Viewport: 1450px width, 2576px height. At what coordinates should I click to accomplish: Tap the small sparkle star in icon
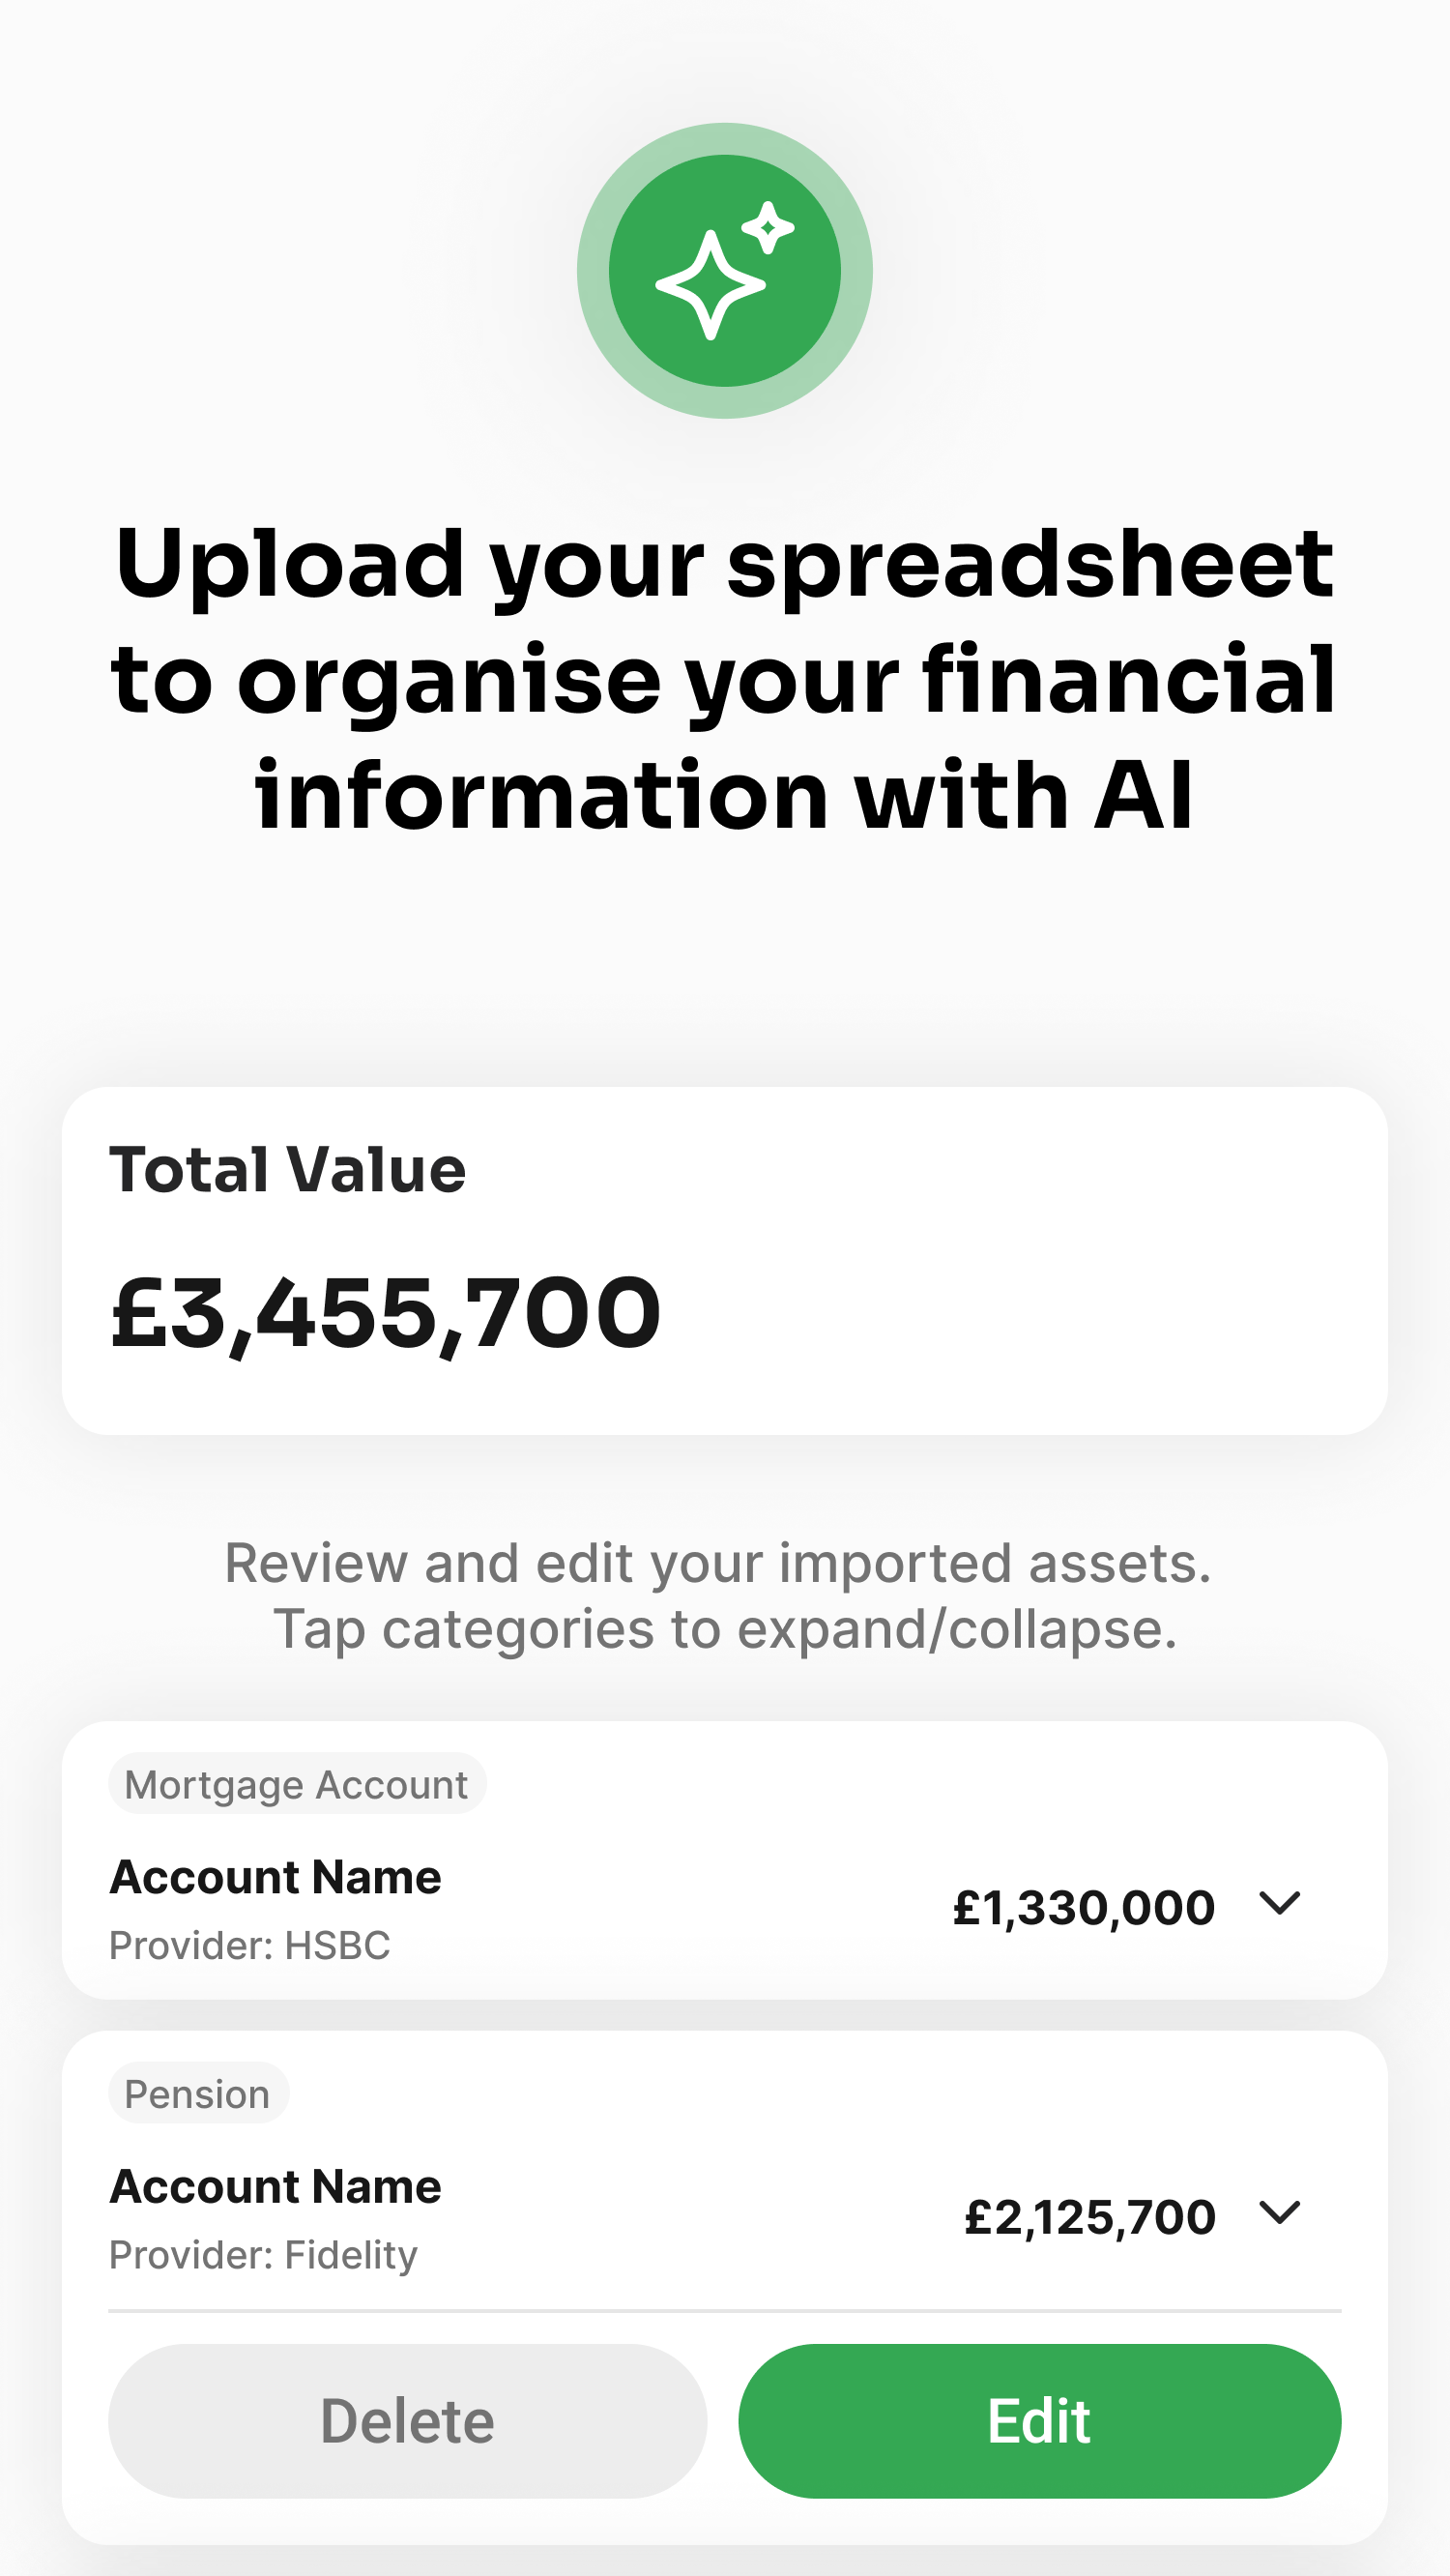[768, 228]
